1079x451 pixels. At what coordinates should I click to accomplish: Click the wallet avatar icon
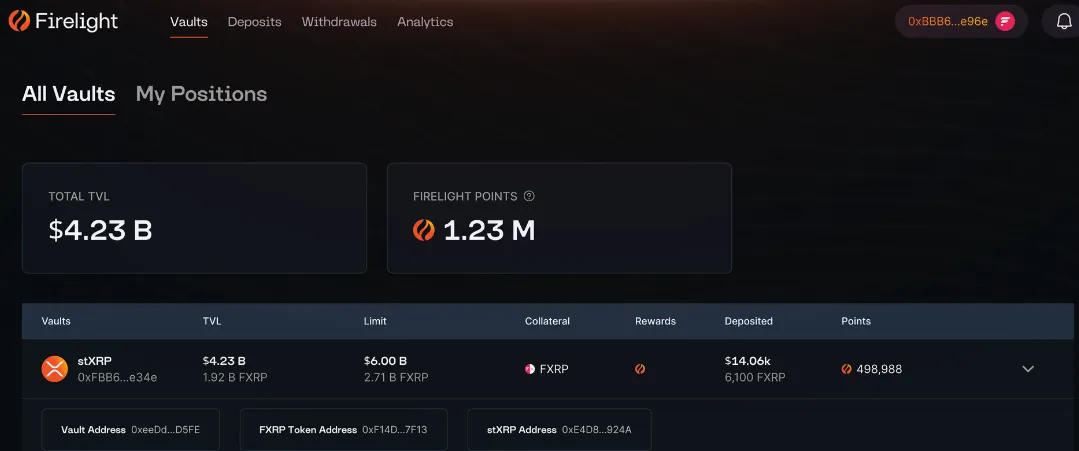[1004, 21]
